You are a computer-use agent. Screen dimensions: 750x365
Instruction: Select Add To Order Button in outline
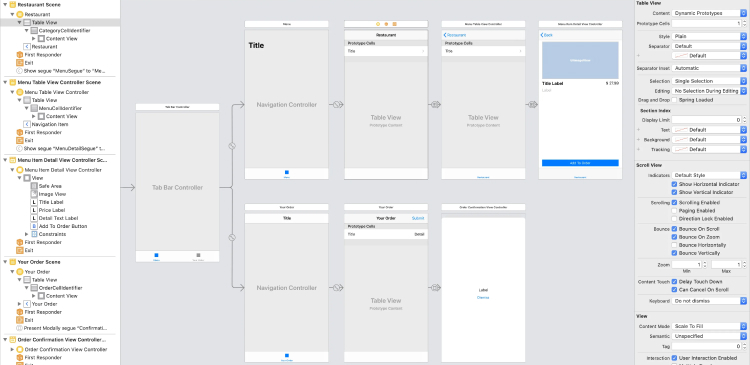click(58, 226)
